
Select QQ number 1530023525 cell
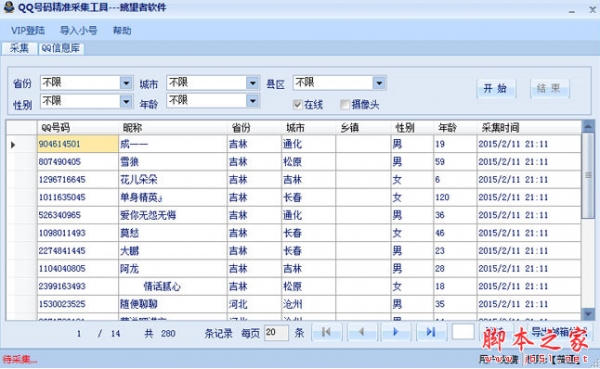pos(78,304)
